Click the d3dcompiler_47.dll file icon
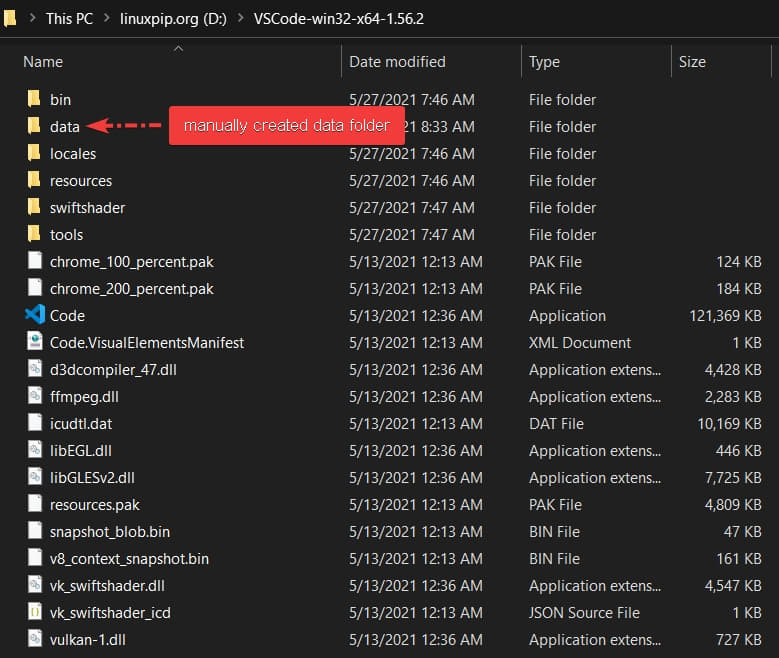779x658 pixels. coord(35,369)
